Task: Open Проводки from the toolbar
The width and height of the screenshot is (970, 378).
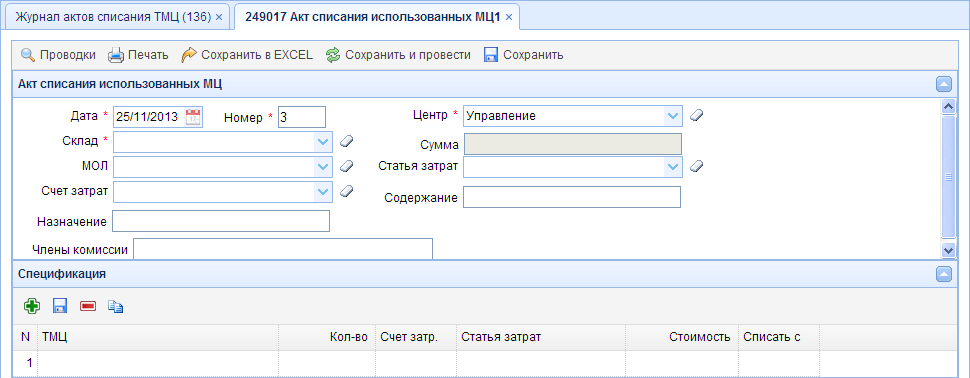Action: [58, 55]
